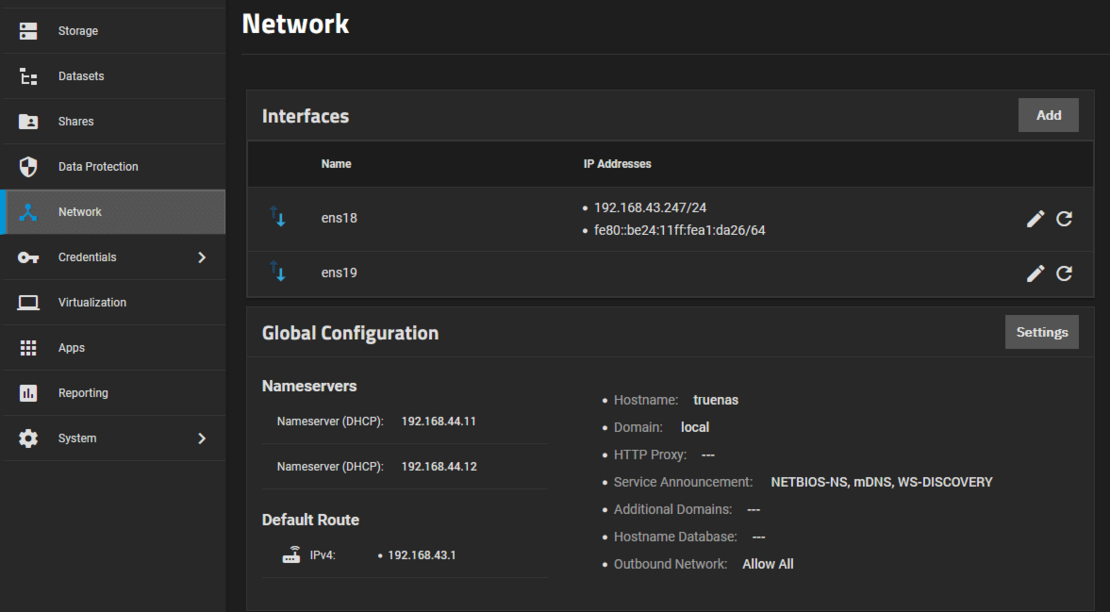1110x612 pixels.
Task: Click the default route router icon
Action: coord(291,555)
